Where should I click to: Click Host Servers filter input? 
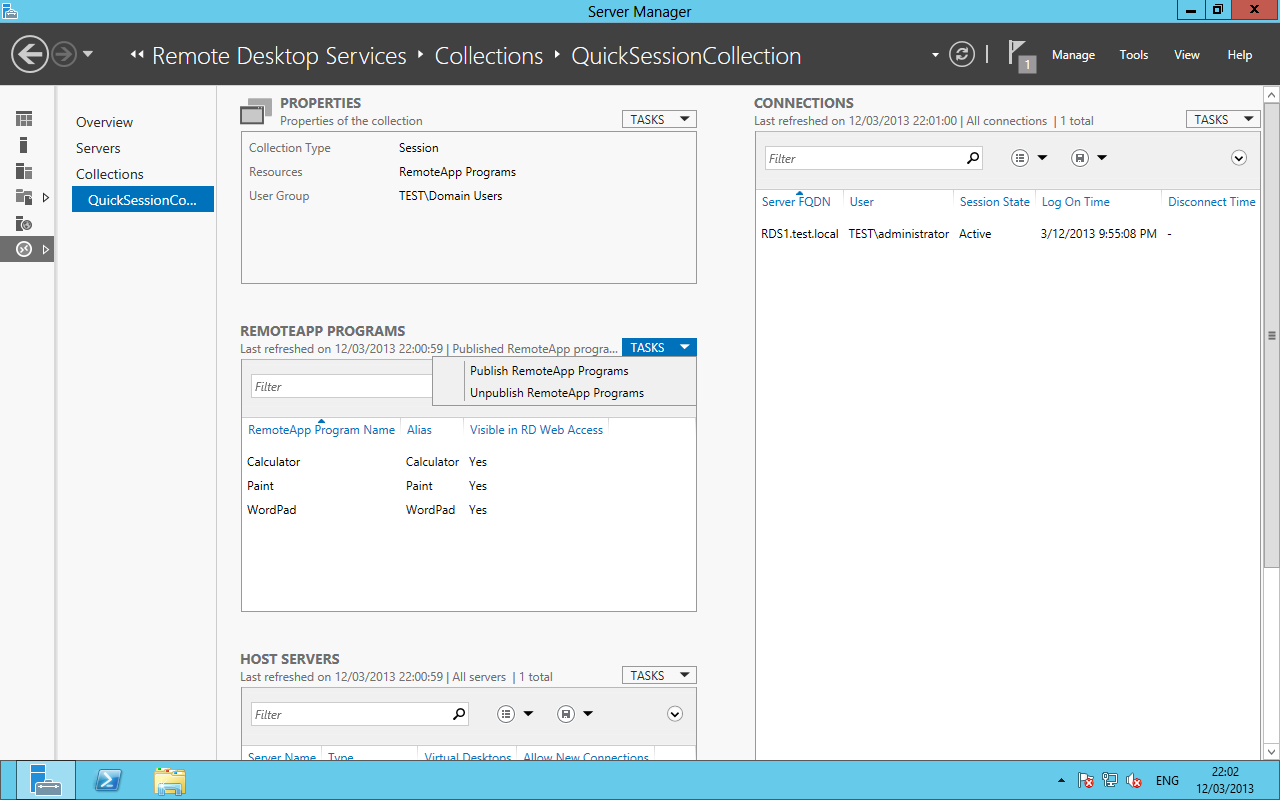(x=351, y=714)
